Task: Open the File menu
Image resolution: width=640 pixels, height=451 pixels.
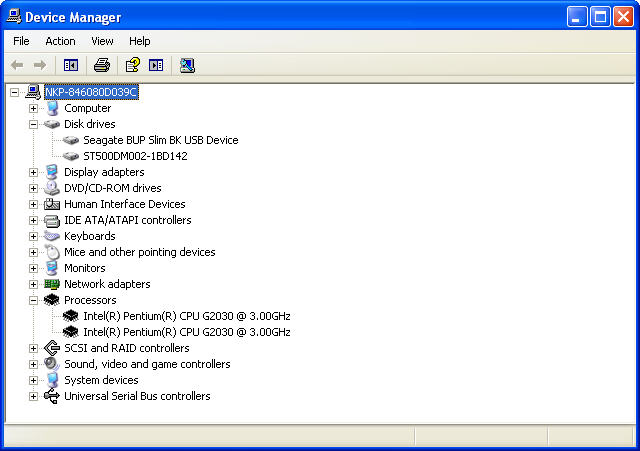Action: 21,41
